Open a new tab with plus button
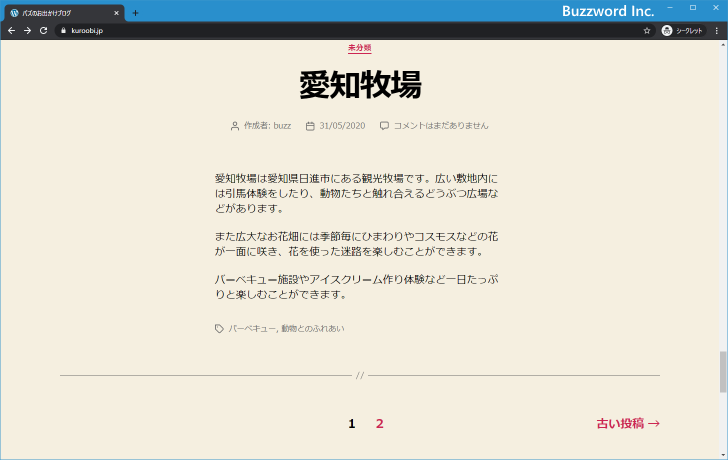This screenshot has width=728, height=460. click(135, 13)
